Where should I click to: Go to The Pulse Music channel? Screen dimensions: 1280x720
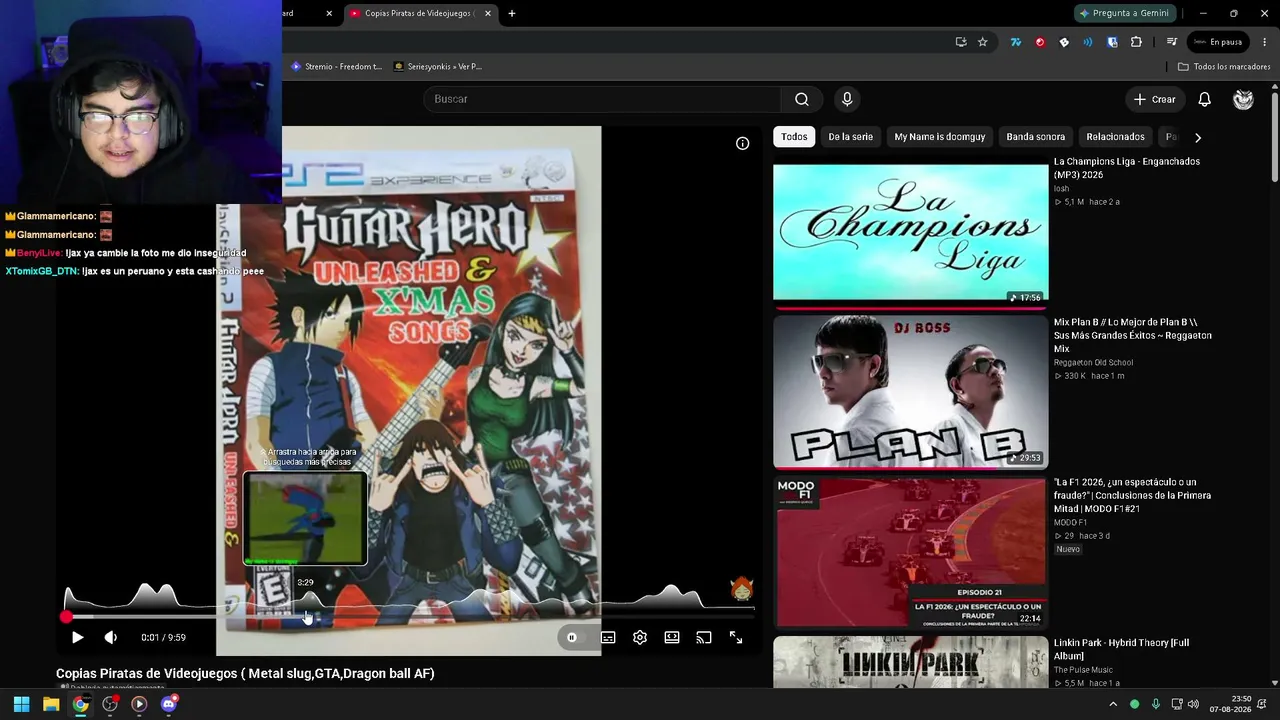pos(1083,670)
